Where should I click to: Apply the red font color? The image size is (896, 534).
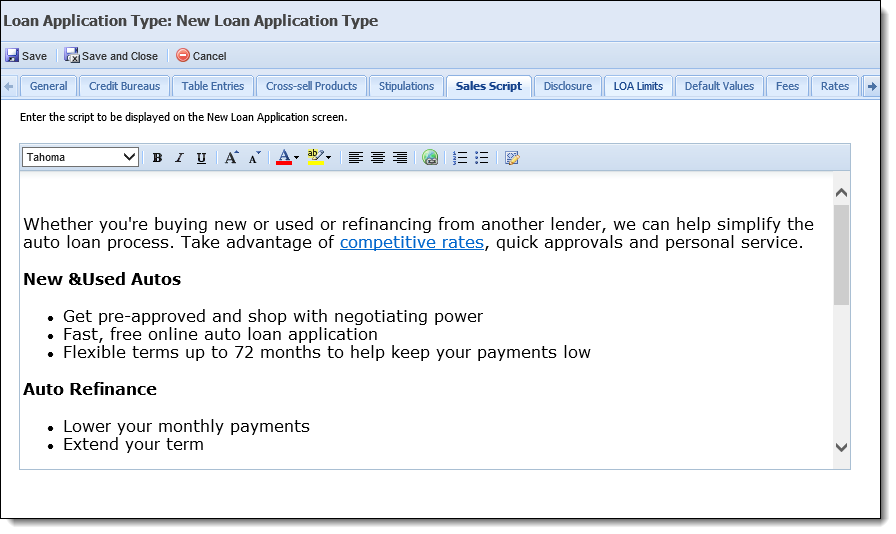click(284, 158)
